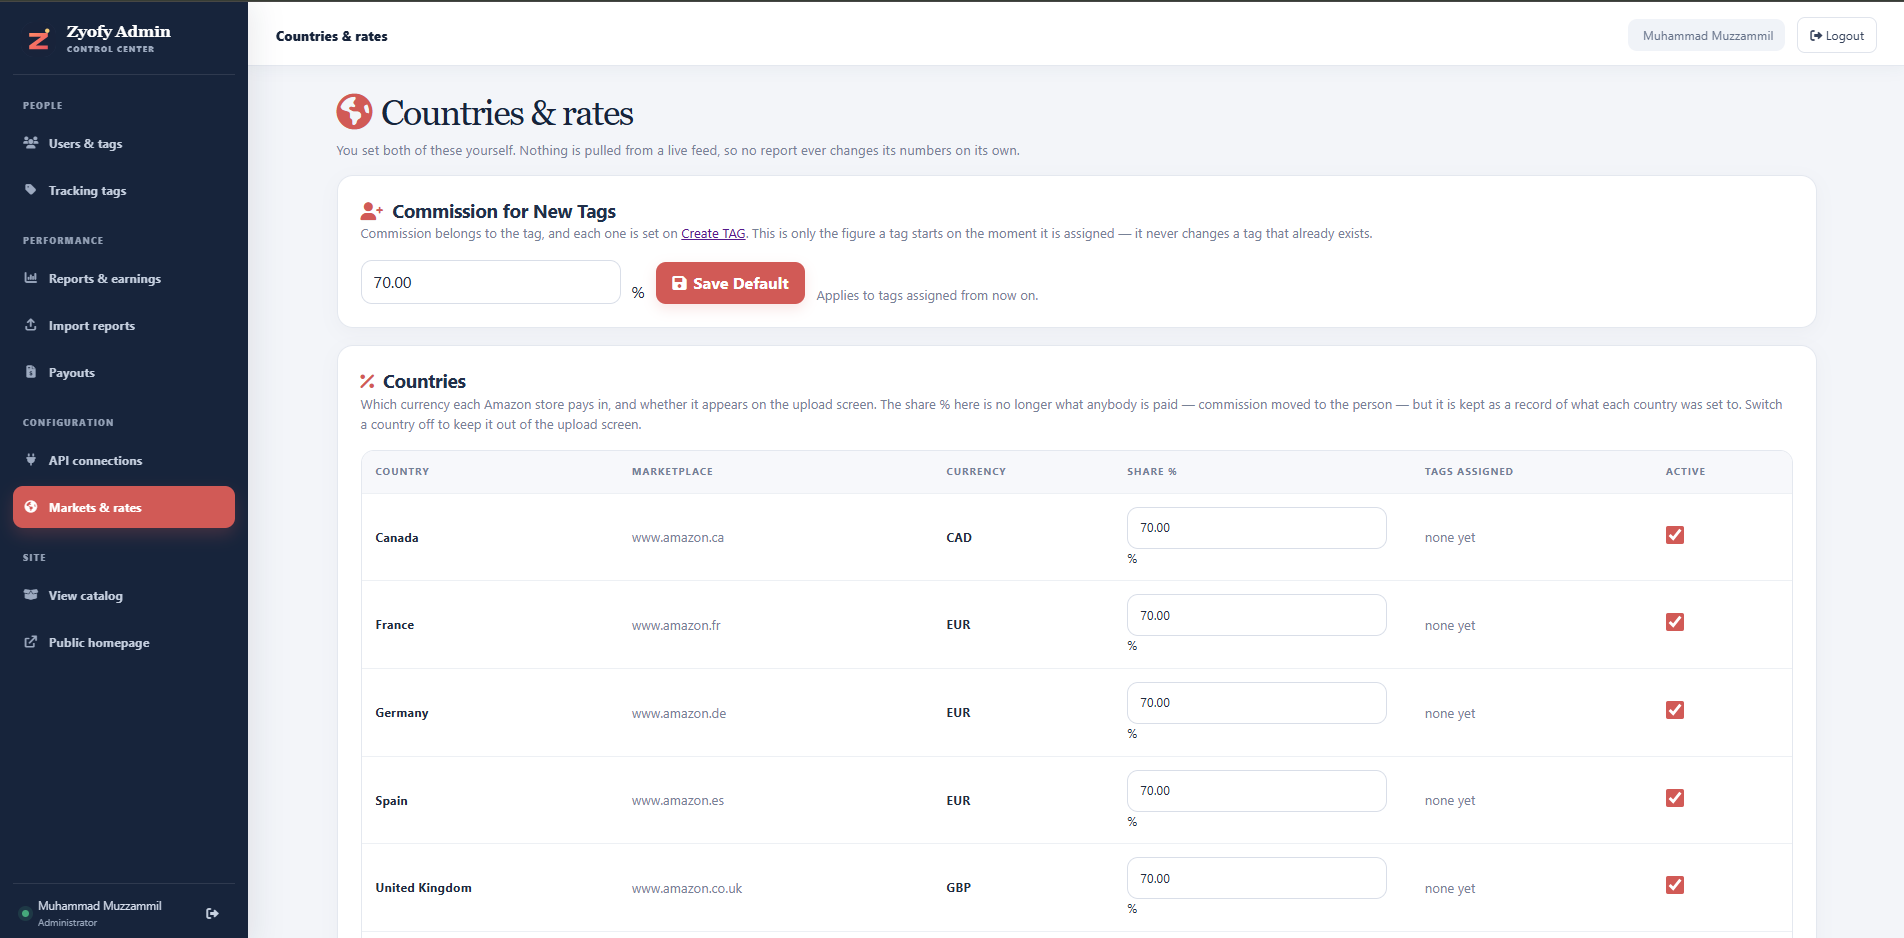
Task: Open View catalog link in sidebar
Action: [124, 596]
